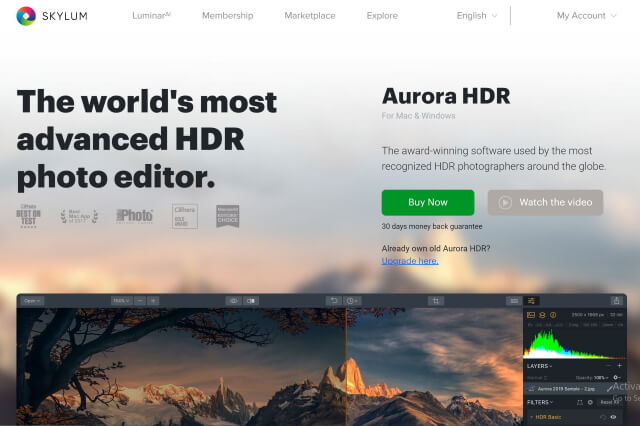This screenshot has height=426, width=640.
Task: Open the layer settings gear dropdown
Action: click(x=617, y=377)
